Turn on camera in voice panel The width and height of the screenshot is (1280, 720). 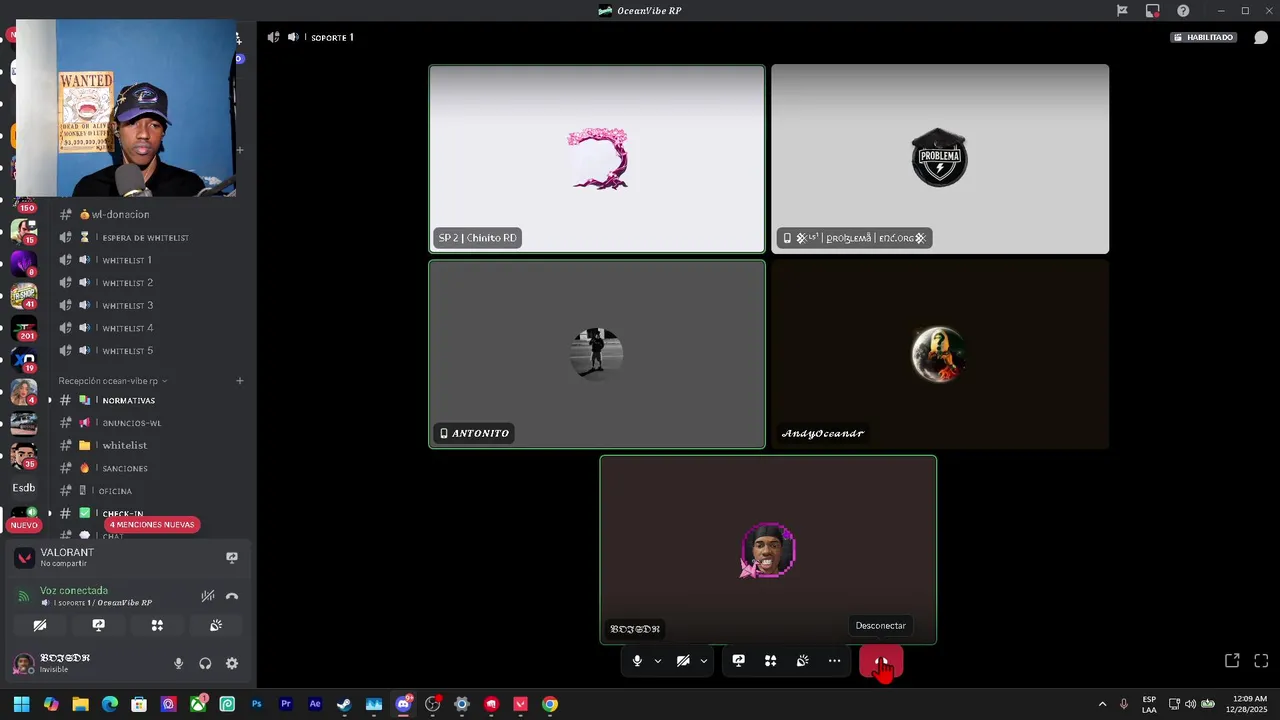point(40,625)
